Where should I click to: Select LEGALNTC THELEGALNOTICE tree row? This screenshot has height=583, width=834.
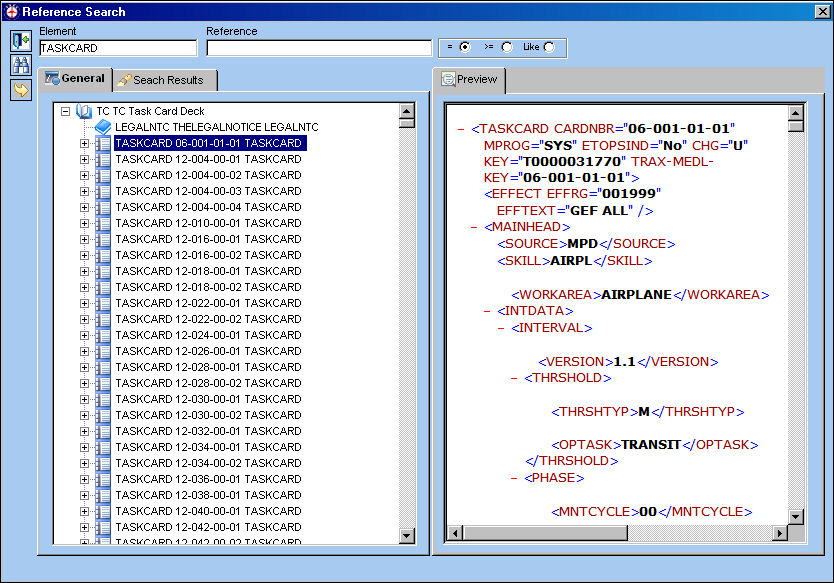pos(216,127)
